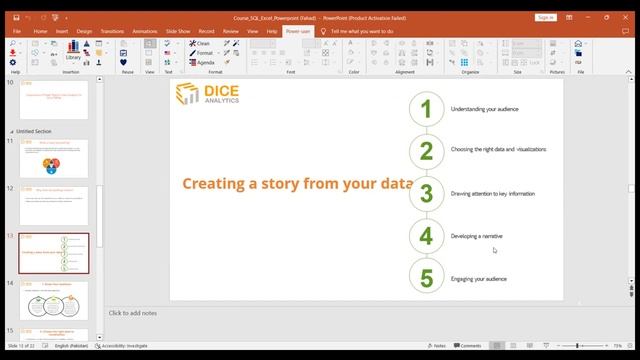
Task: Switch to Reading view in status bar
Action: pos(529,346)
